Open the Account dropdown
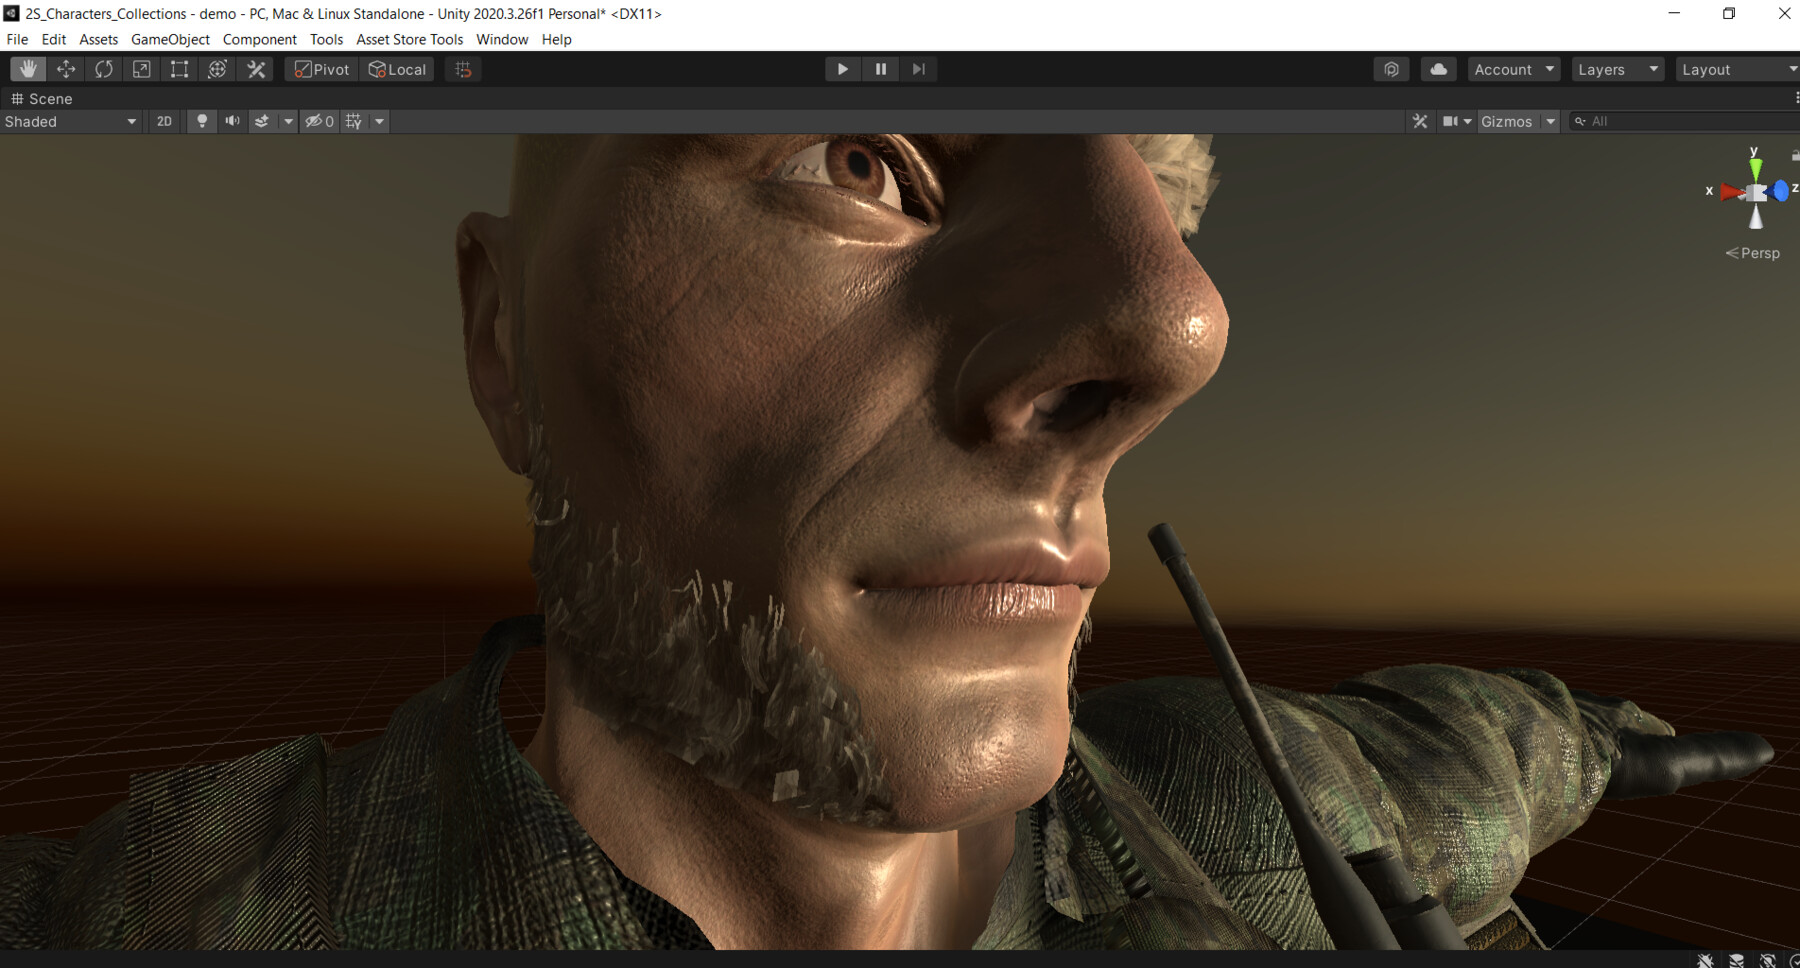 (1514, 69)
